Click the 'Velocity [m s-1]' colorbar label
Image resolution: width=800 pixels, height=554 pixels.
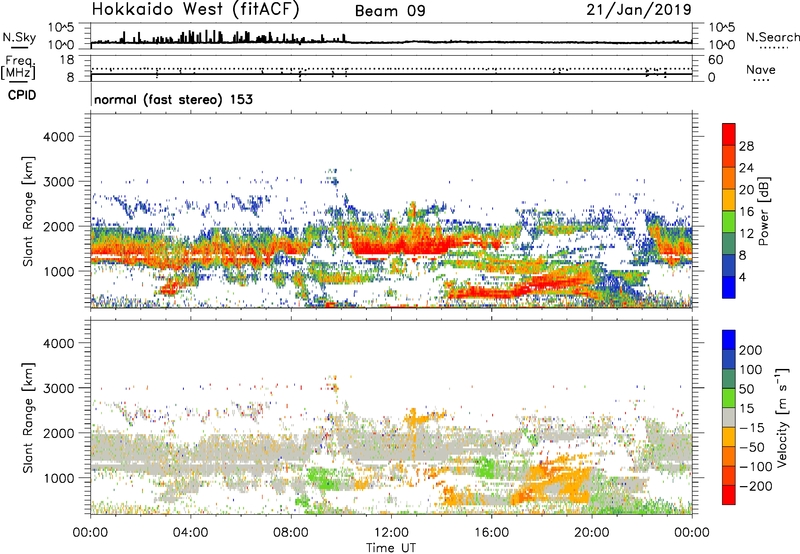click(x=782, y=417)
